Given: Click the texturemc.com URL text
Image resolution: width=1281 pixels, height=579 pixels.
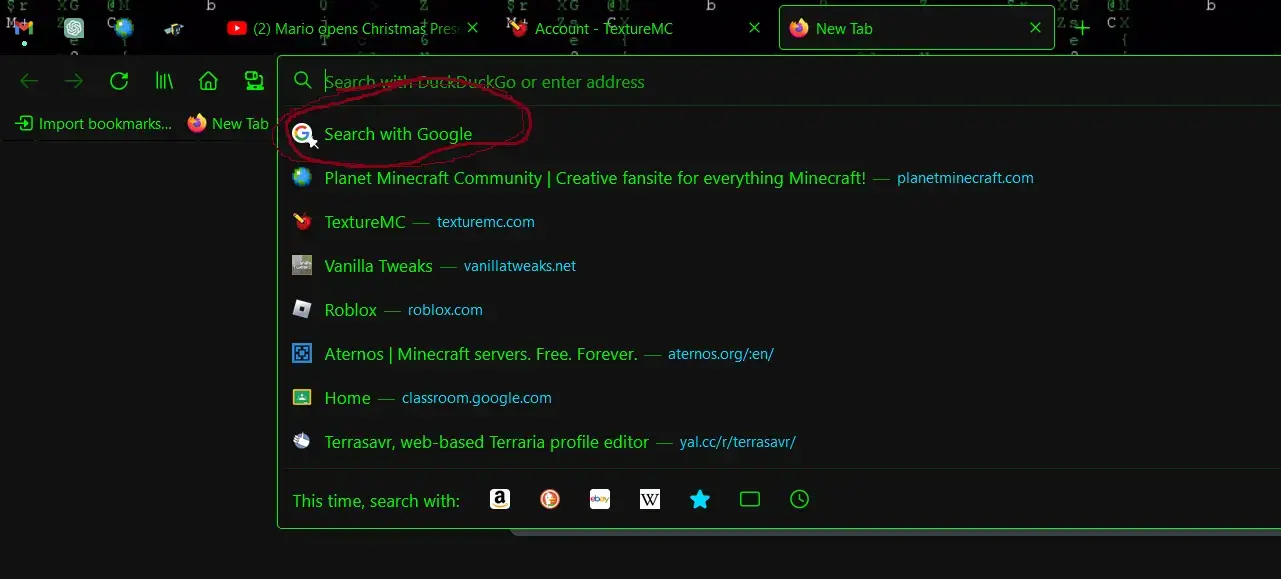Looking at the screenshot, I should pyautogui.click(x=486, y=222).
